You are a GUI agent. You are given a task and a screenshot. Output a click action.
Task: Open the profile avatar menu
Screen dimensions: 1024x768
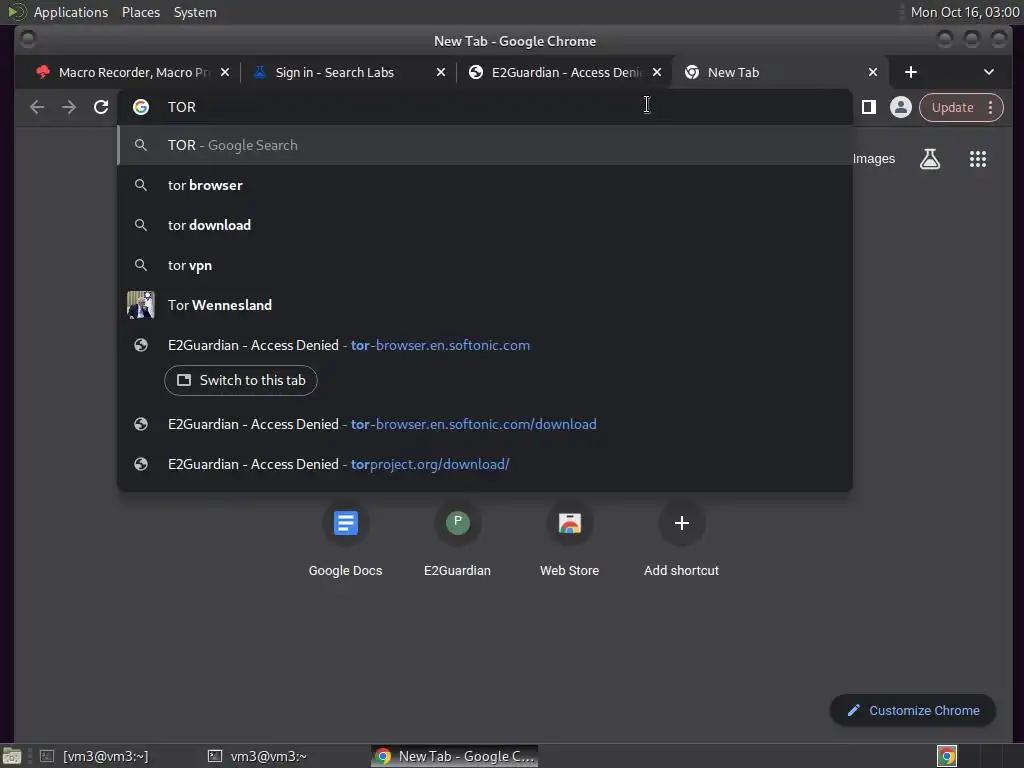coord(901,107)
